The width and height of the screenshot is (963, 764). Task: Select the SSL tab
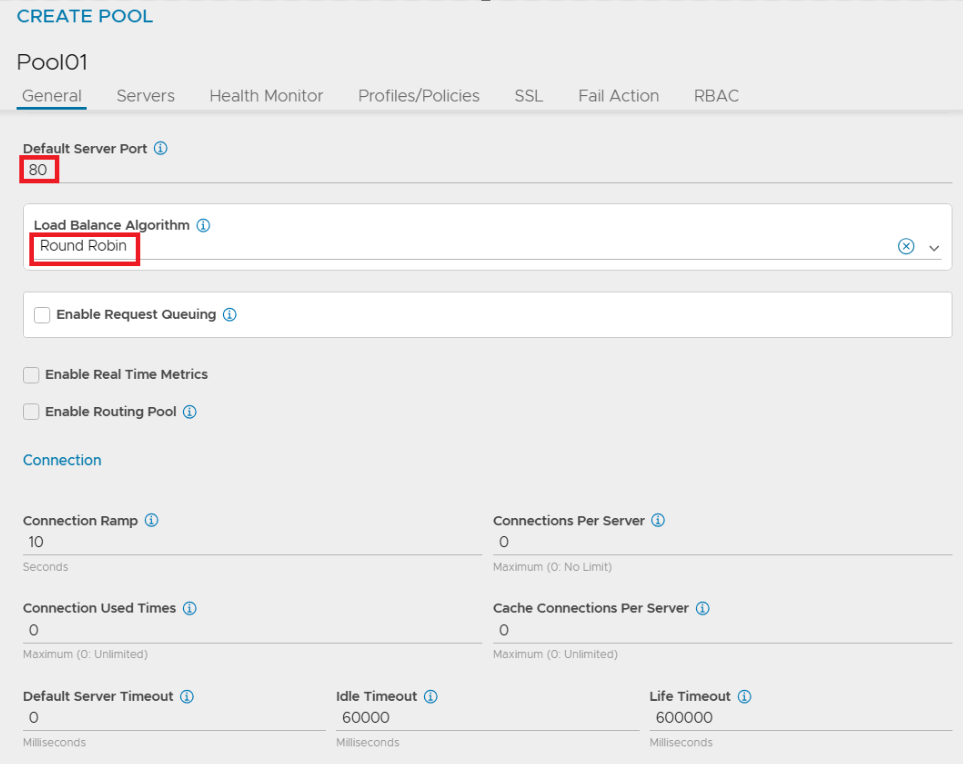tap(529, 96)
